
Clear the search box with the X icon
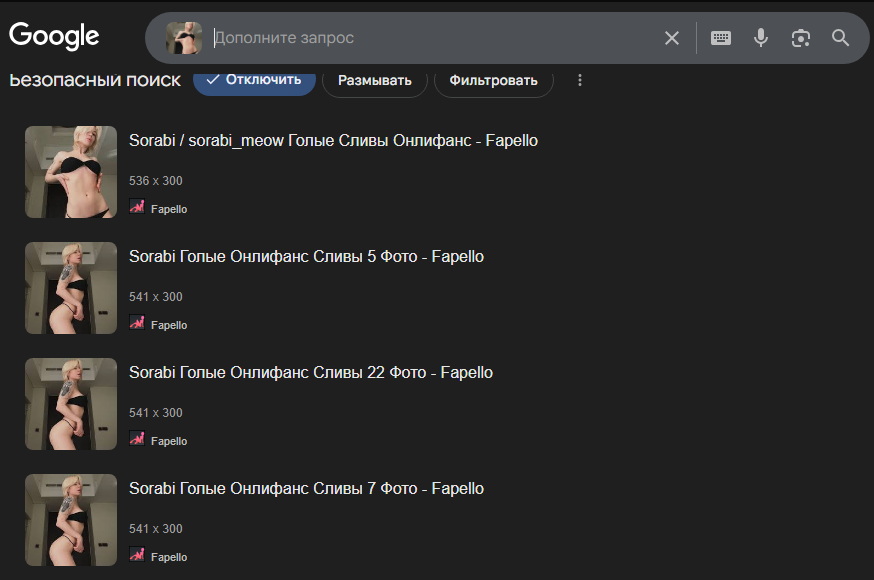coord(672,38)
